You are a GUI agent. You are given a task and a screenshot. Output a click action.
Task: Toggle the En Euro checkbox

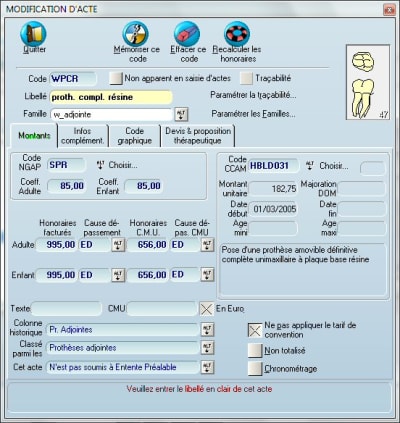207,309
